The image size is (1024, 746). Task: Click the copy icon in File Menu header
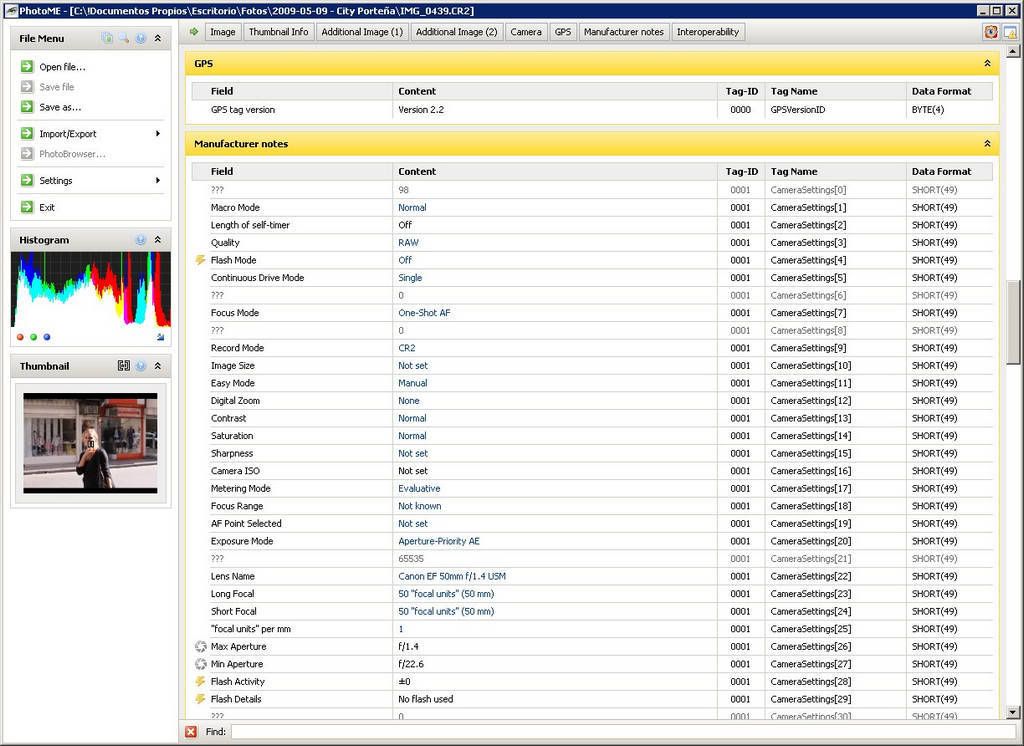click(x=107, y=38)
